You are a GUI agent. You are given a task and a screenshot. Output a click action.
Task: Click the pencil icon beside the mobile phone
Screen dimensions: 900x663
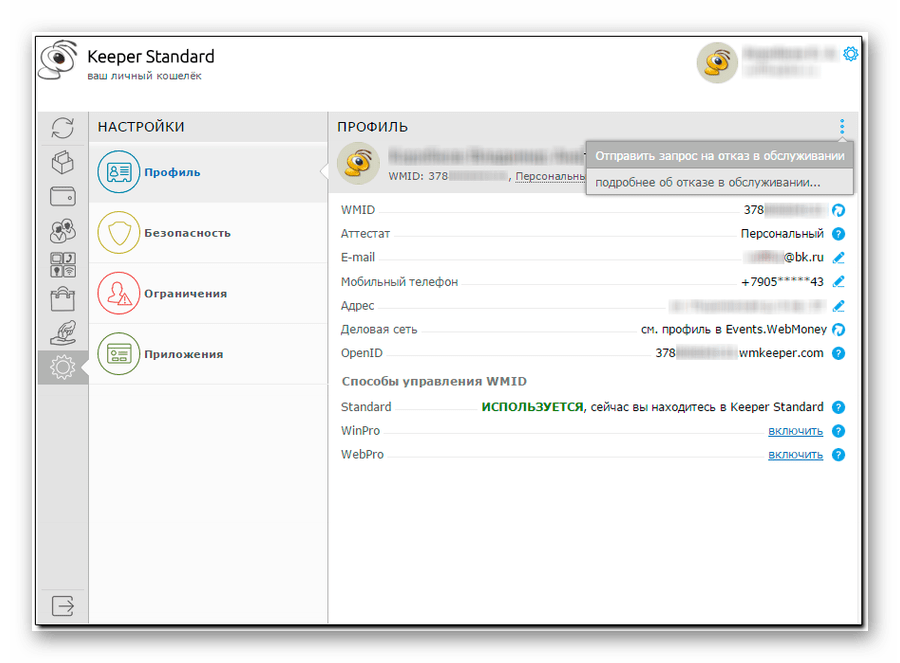coord(838,282)
